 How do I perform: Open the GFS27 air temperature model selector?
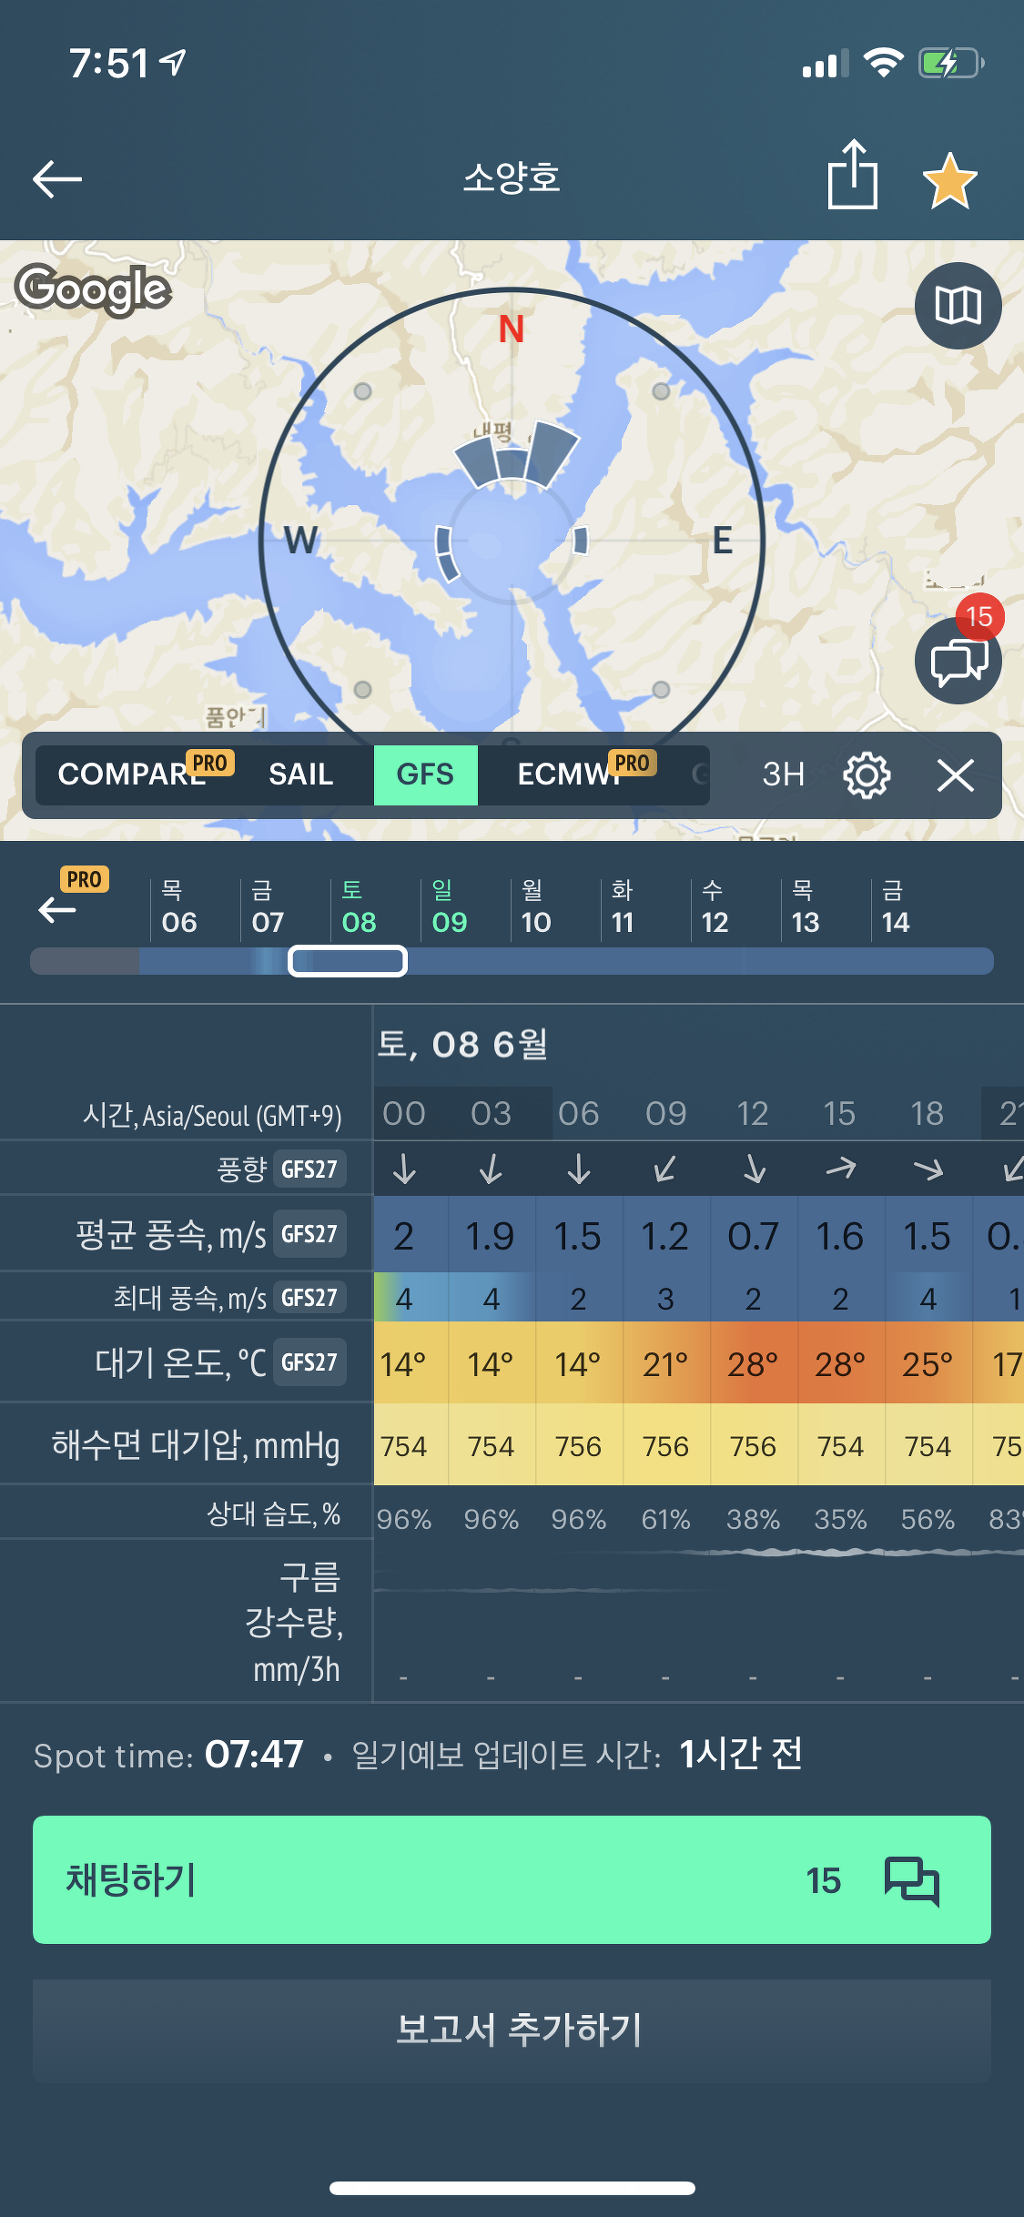pos(309,1362)
